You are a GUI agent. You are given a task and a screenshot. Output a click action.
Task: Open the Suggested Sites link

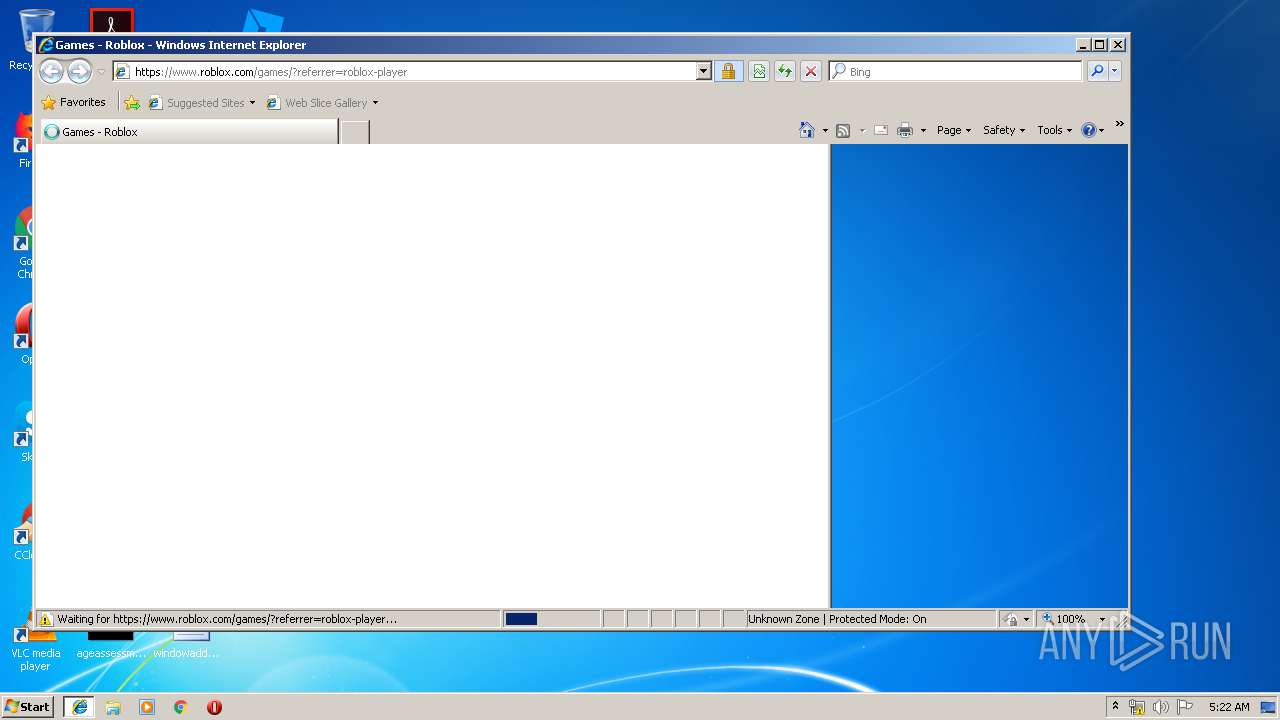pos(196,102)
